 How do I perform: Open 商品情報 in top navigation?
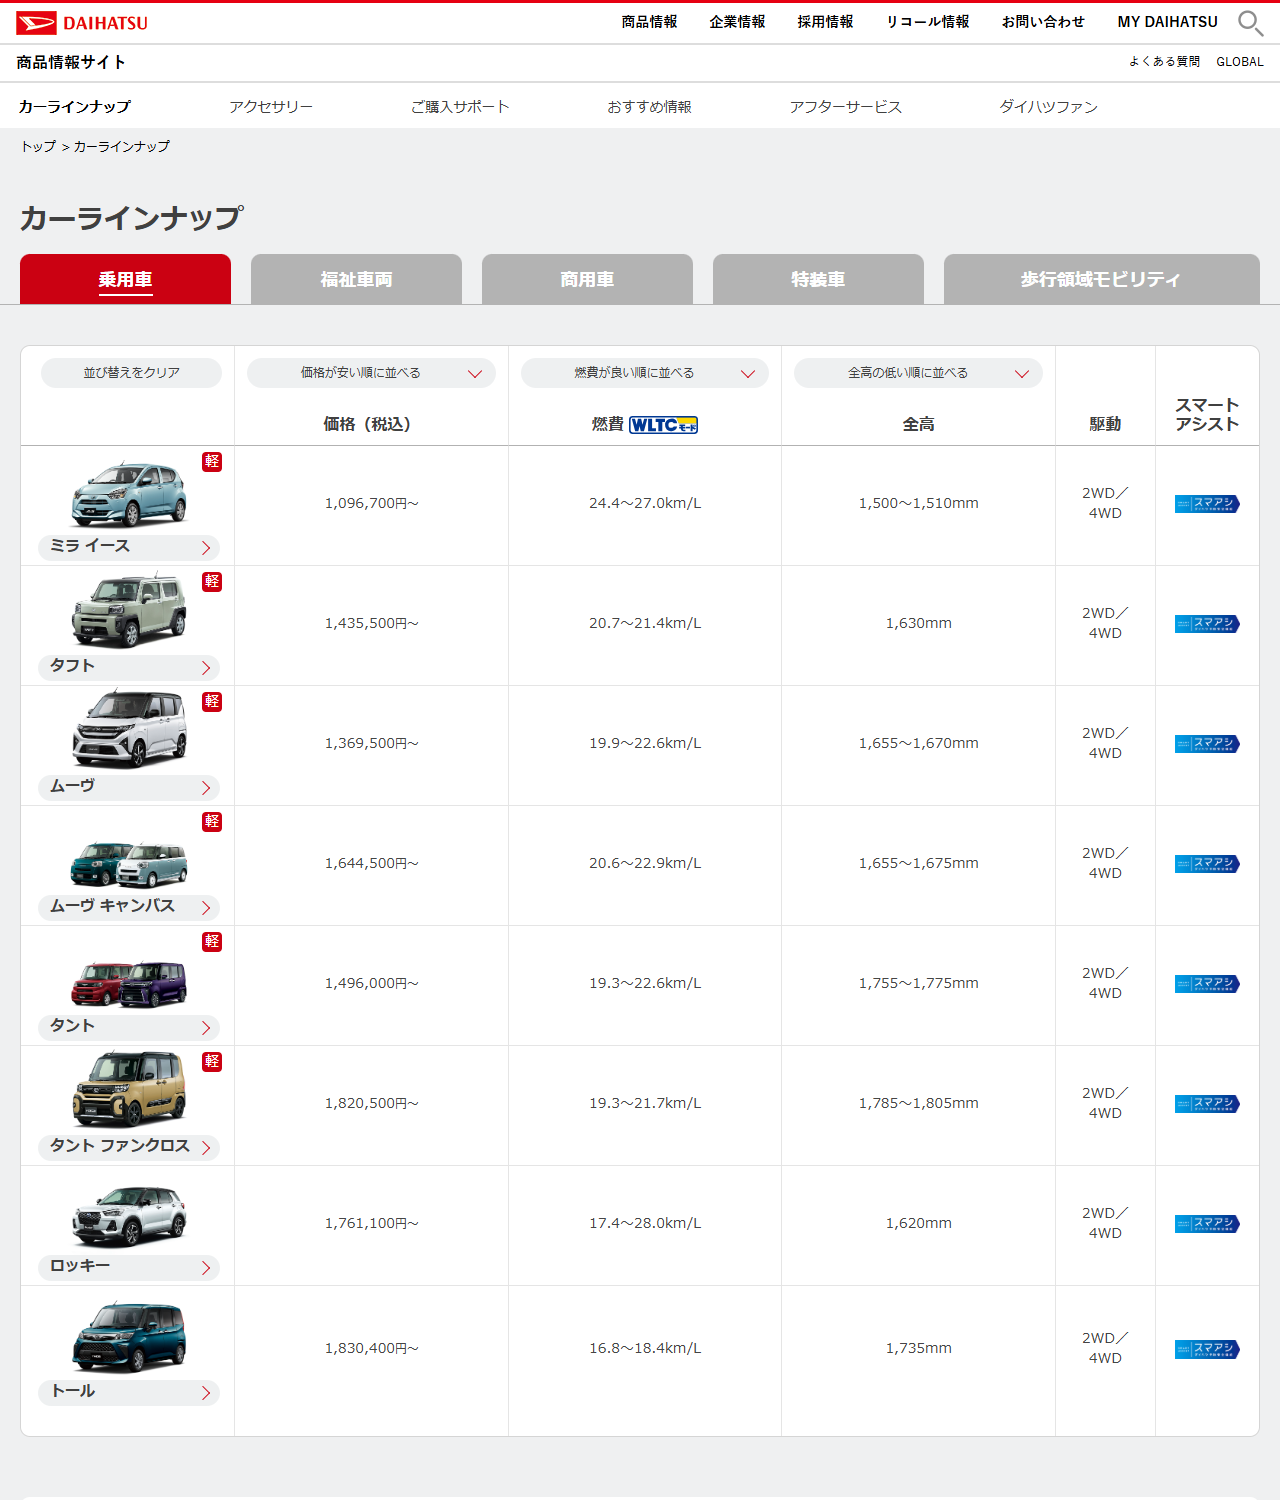(649, 22)
